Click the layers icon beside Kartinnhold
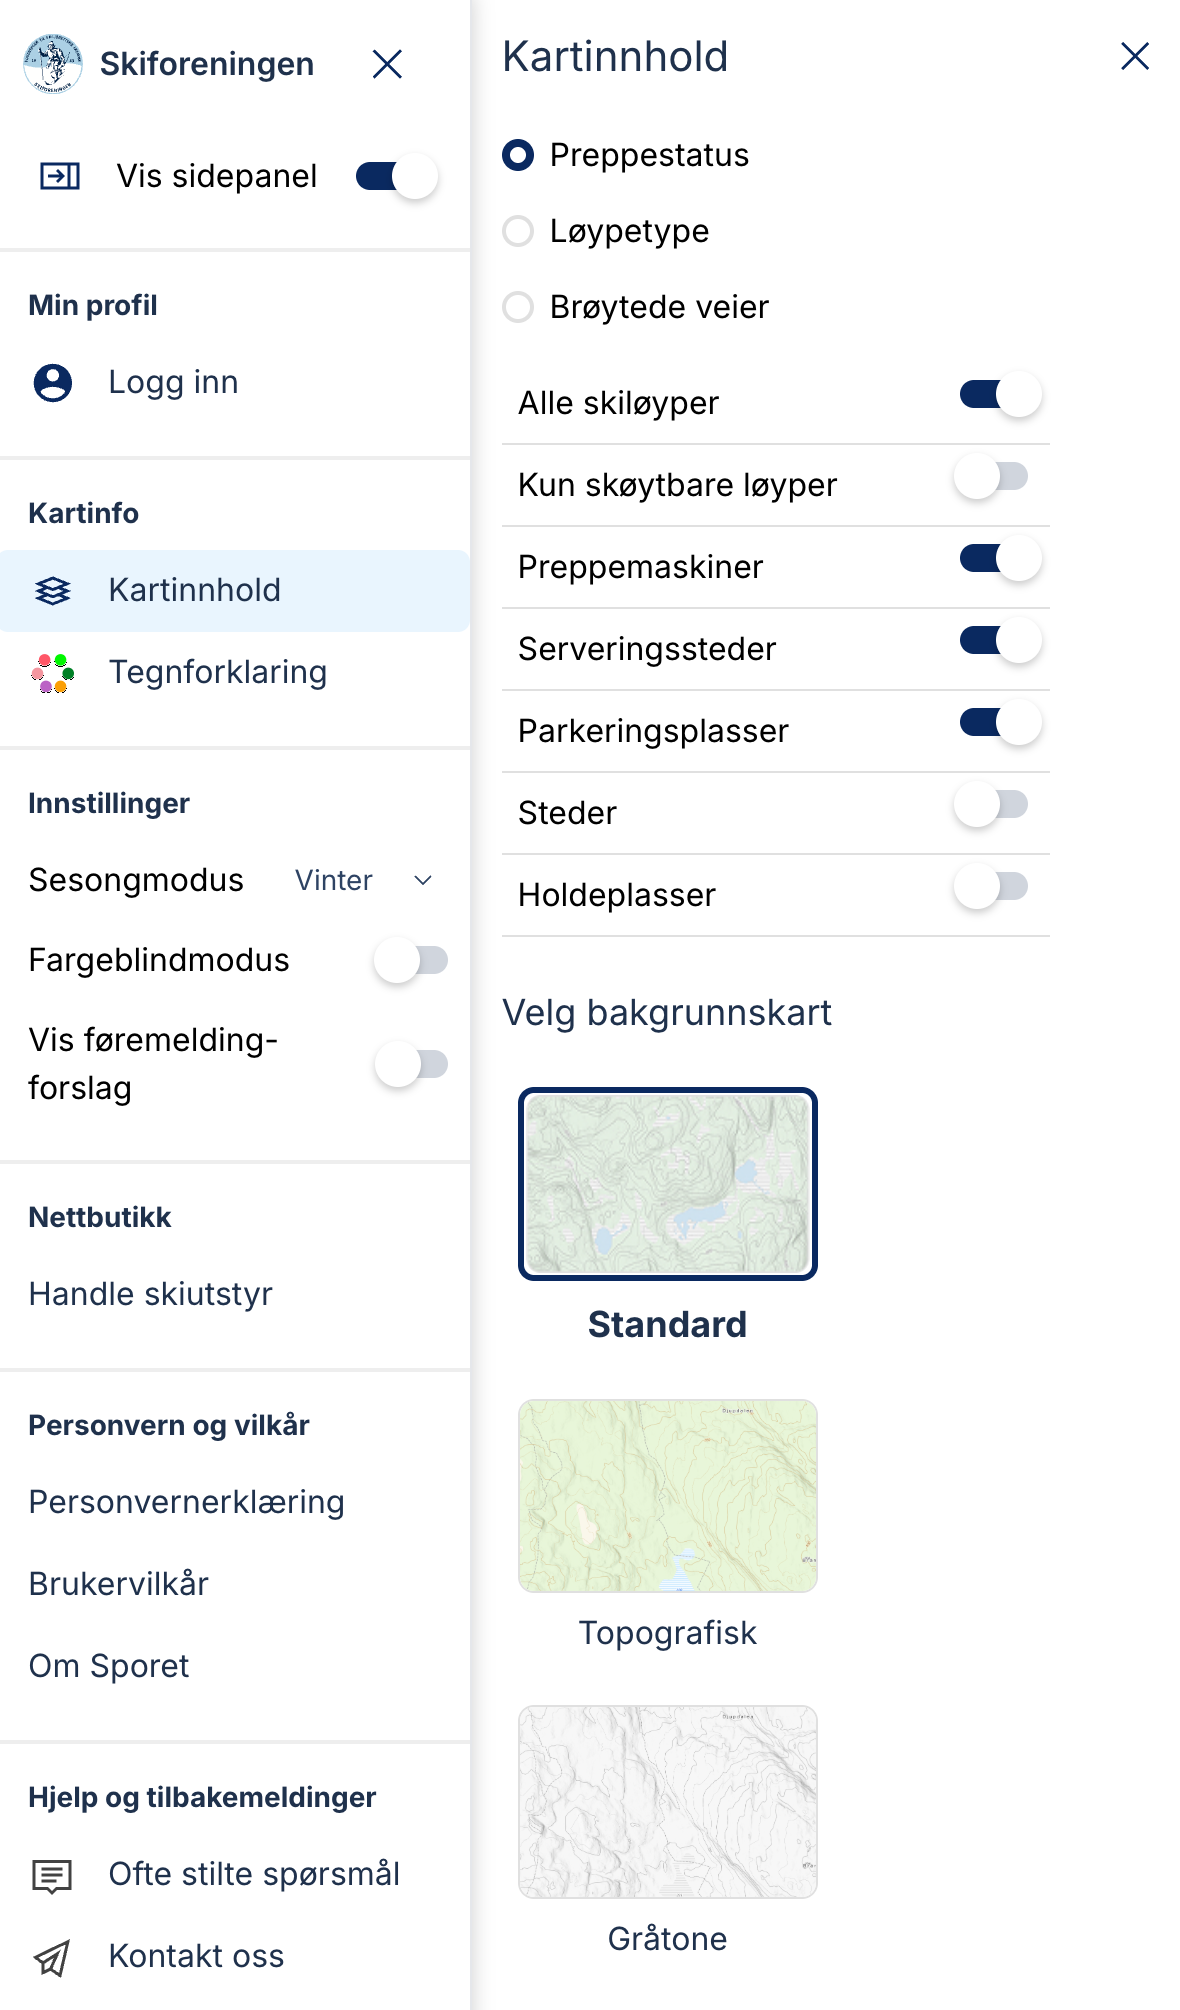The height and width of the screenshot is (2010, 1180). (53, 591)
